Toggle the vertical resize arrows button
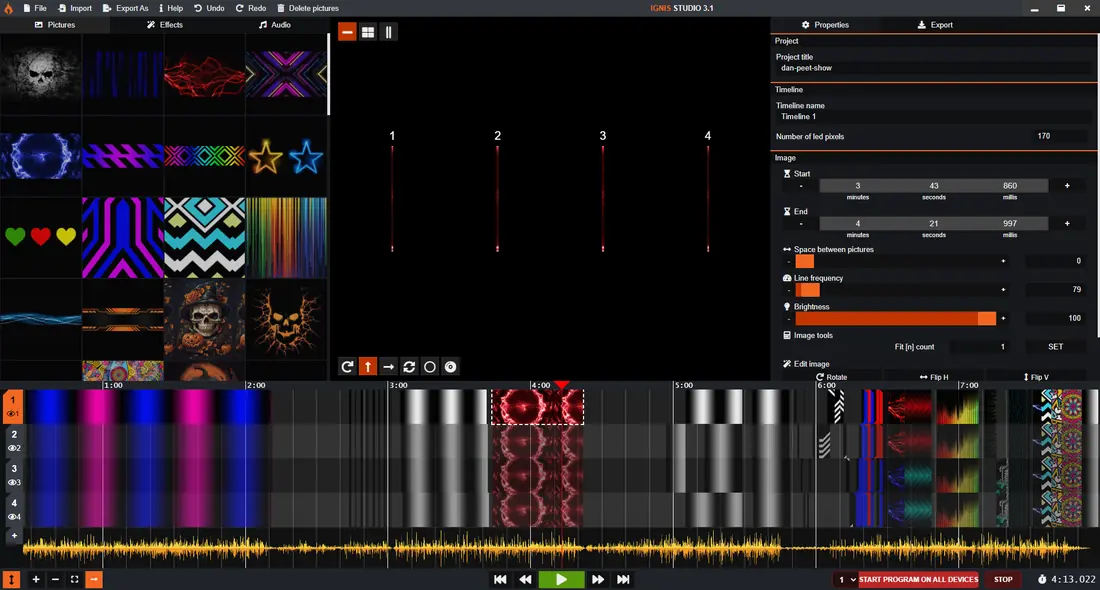Screen dimensions: 1100x590 point(12,579)
